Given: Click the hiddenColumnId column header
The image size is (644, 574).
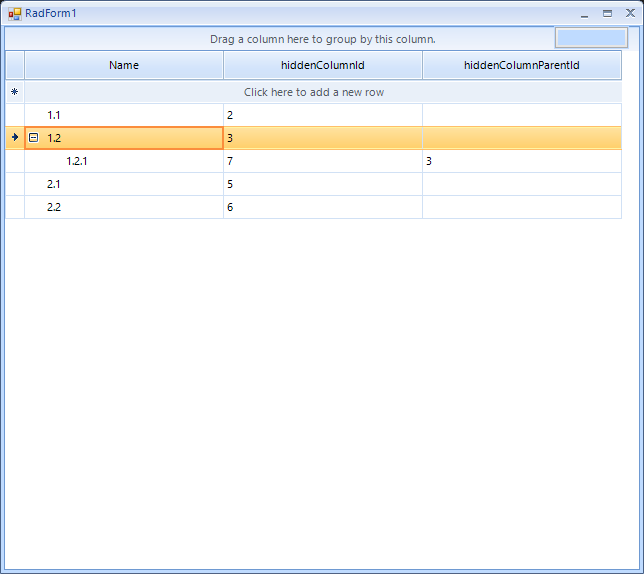Looking at the screenshot, I should pos(322,65).
